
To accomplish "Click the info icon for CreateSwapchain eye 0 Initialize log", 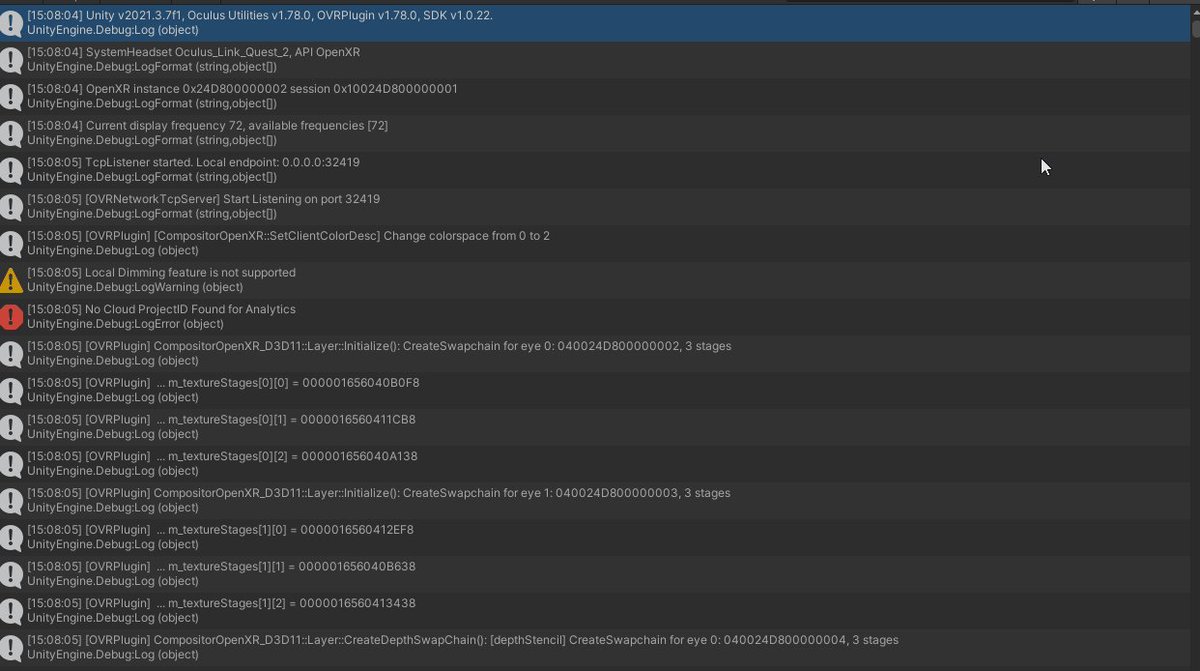I will pyautogui.click(x=11, y=354).
